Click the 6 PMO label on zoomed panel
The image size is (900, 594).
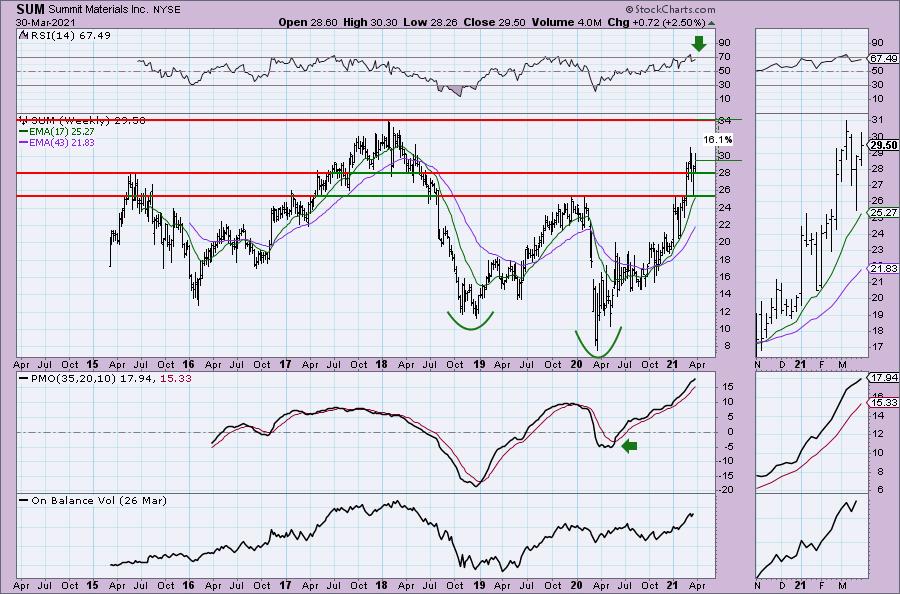(880, 490)
